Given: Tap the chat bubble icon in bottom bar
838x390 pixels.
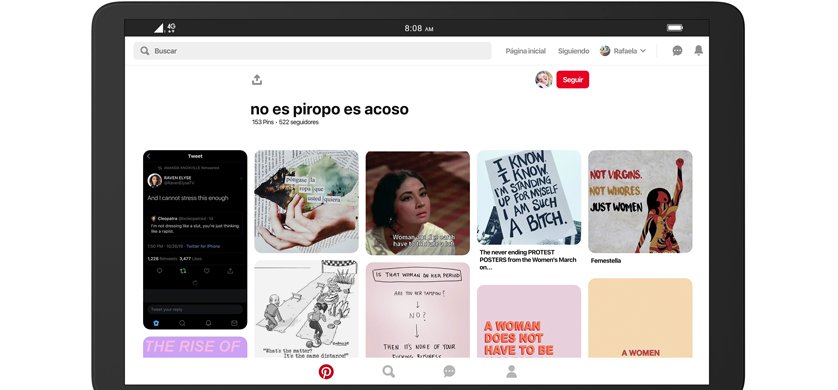Looking at the screenshot, I should (x=449, y=371).
